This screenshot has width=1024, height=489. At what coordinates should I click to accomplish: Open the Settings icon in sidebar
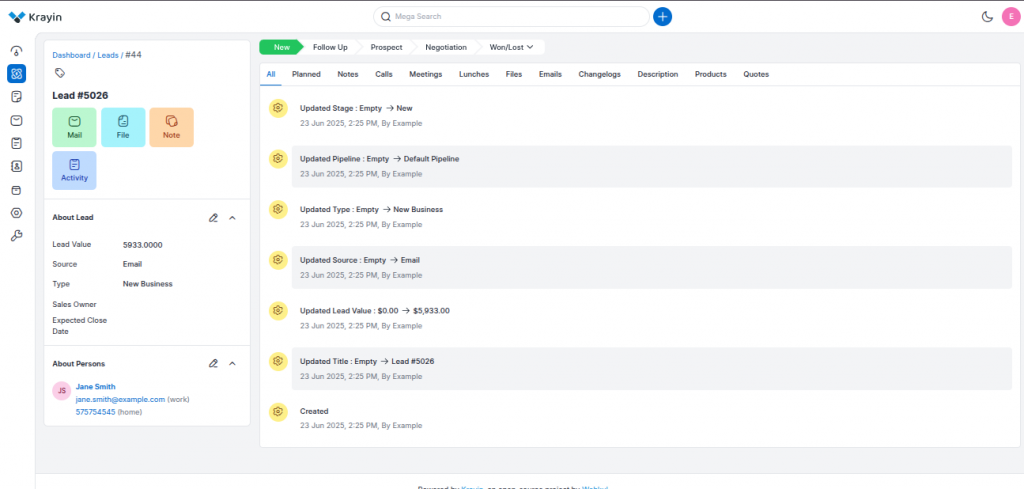(x=17, y=213)
